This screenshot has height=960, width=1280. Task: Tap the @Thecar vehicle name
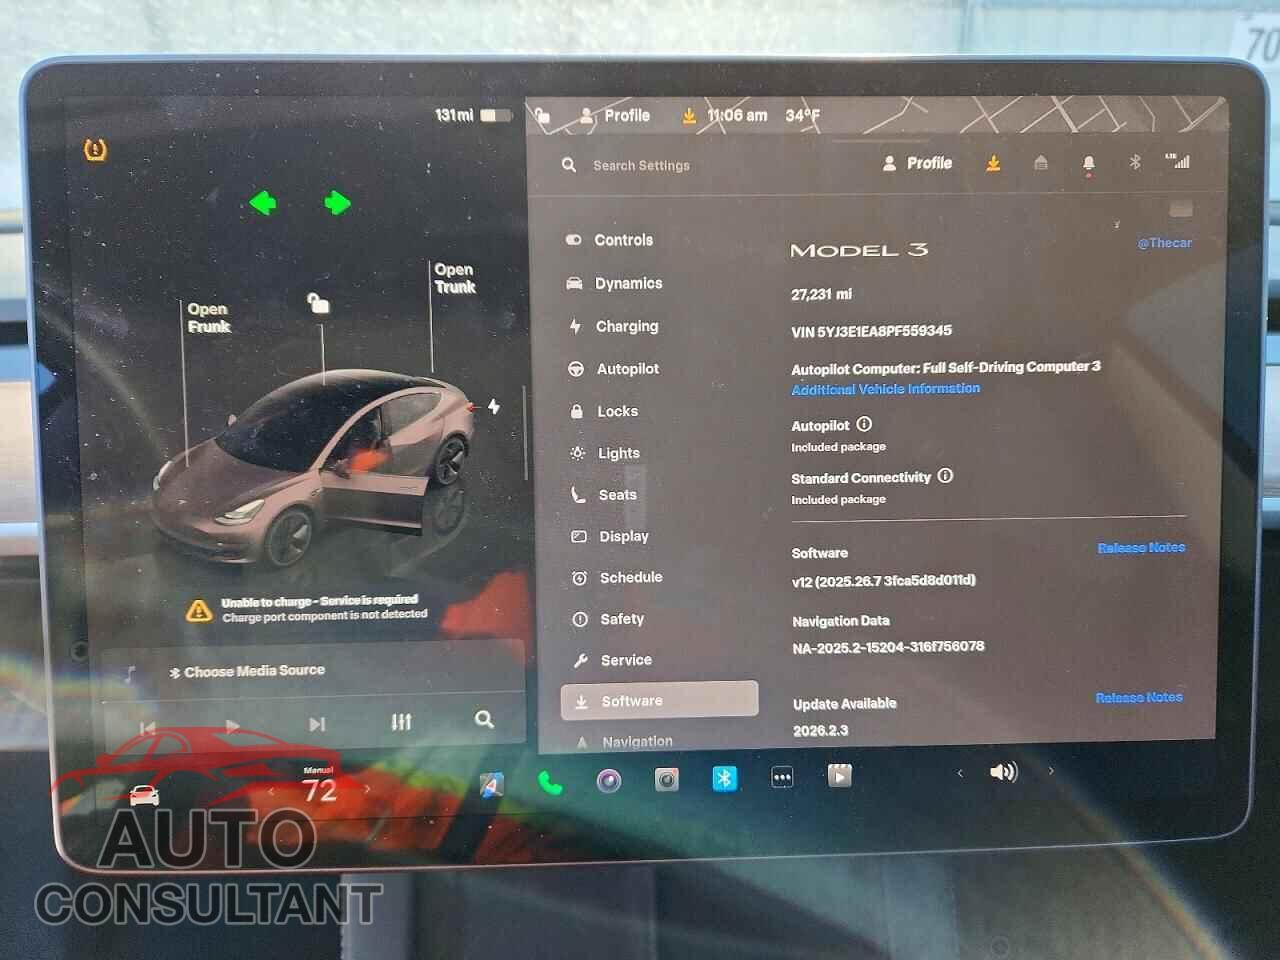(1164, 243)
